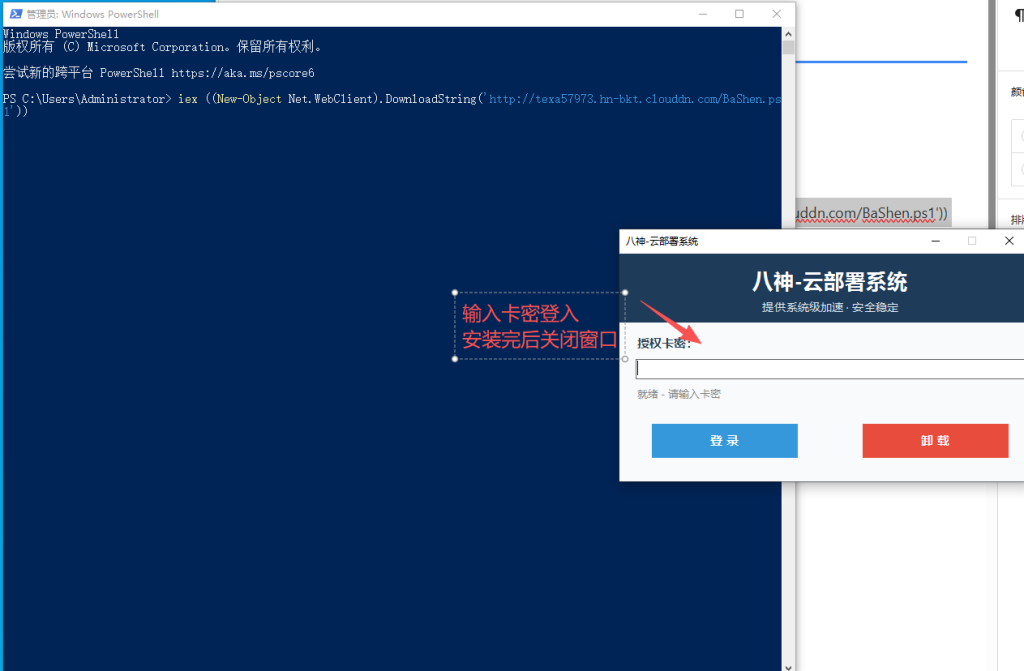
Task: Click the PowerShell icon in title bar
Action: click(16, 14)
